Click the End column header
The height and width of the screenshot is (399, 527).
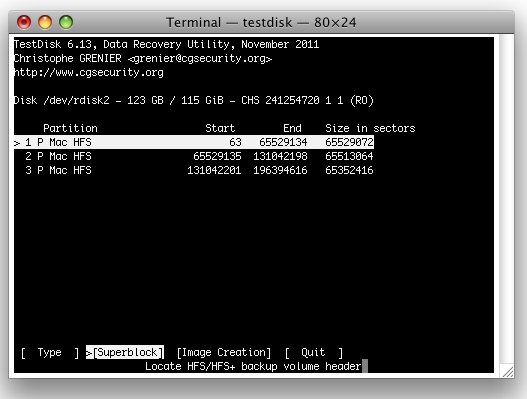(292, 128)
